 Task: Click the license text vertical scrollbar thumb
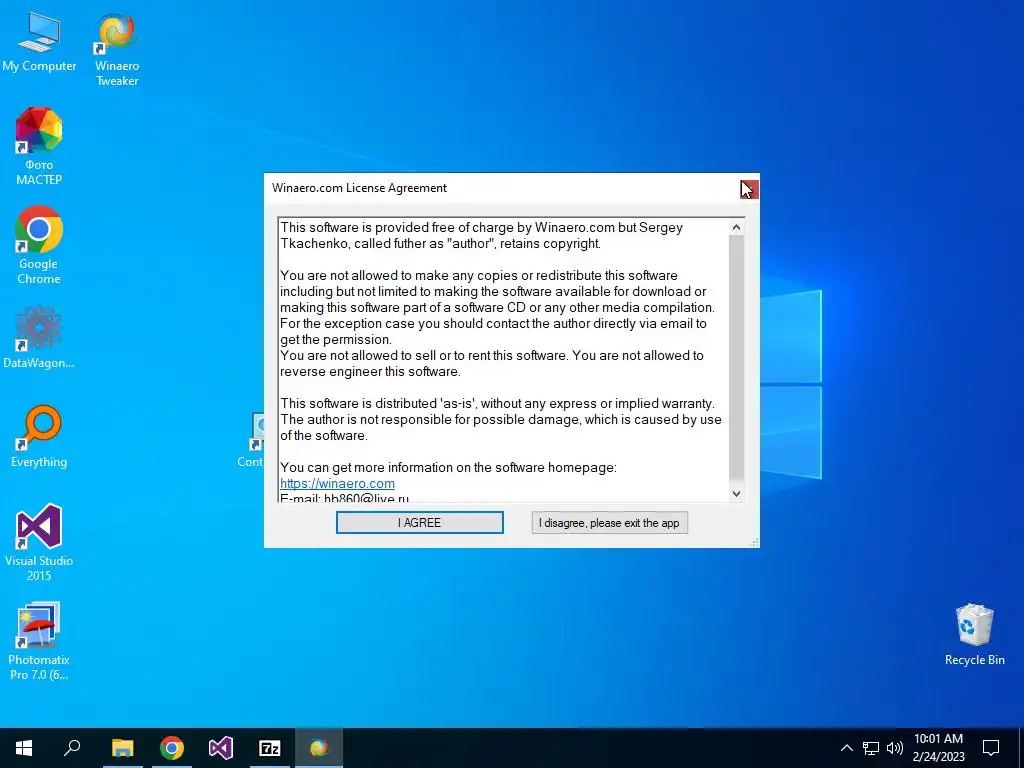(736, 357)
